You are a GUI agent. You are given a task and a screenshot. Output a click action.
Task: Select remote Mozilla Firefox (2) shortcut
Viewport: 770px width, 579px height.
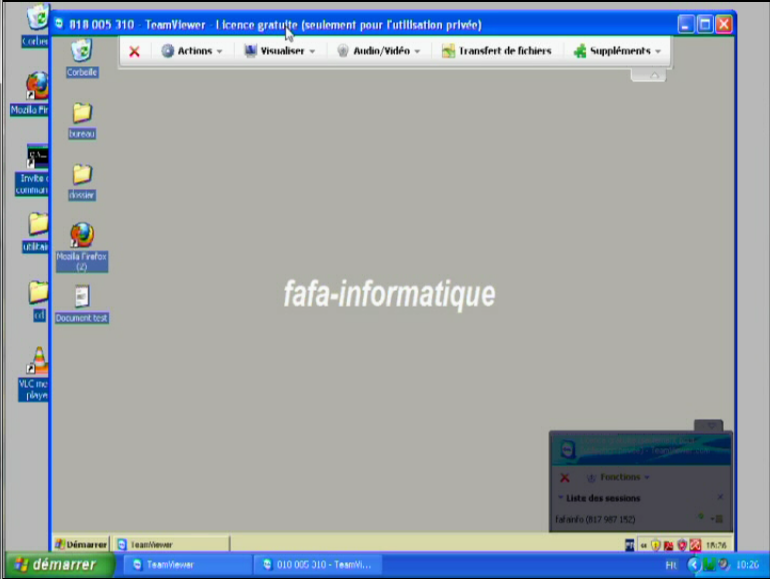point(82,247)
